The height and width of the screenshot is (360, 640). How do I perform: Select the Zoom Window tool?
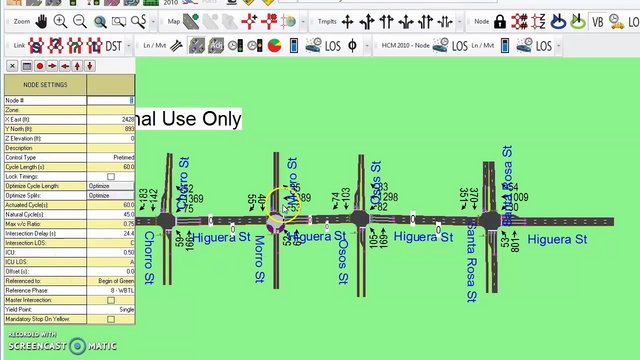pos(119,21)
